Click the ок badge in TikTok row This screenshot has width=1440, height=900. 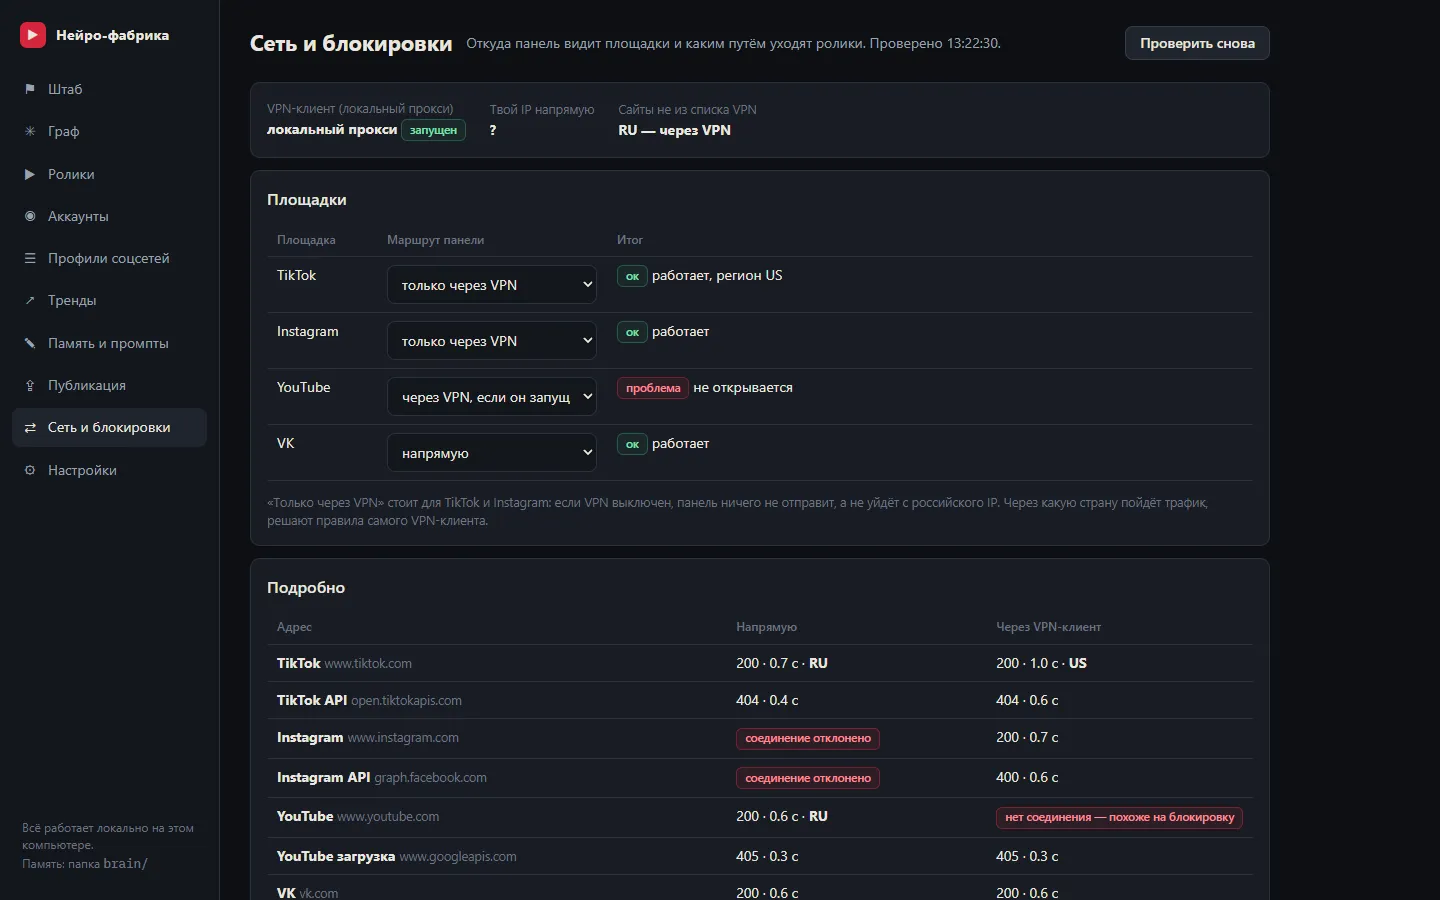coord(632,276)
